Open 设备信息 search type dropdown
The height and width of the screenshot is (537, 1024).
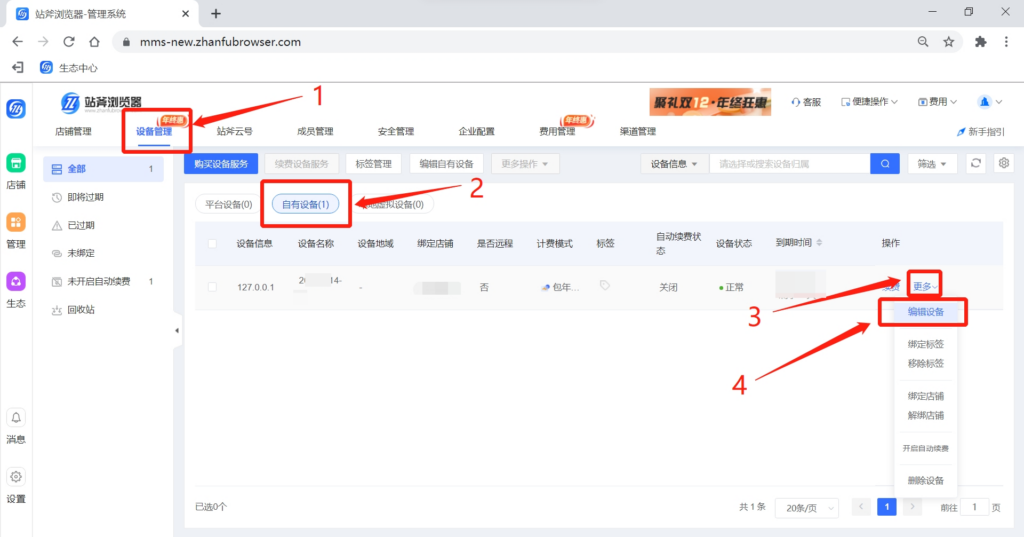[x=673, y=164]
